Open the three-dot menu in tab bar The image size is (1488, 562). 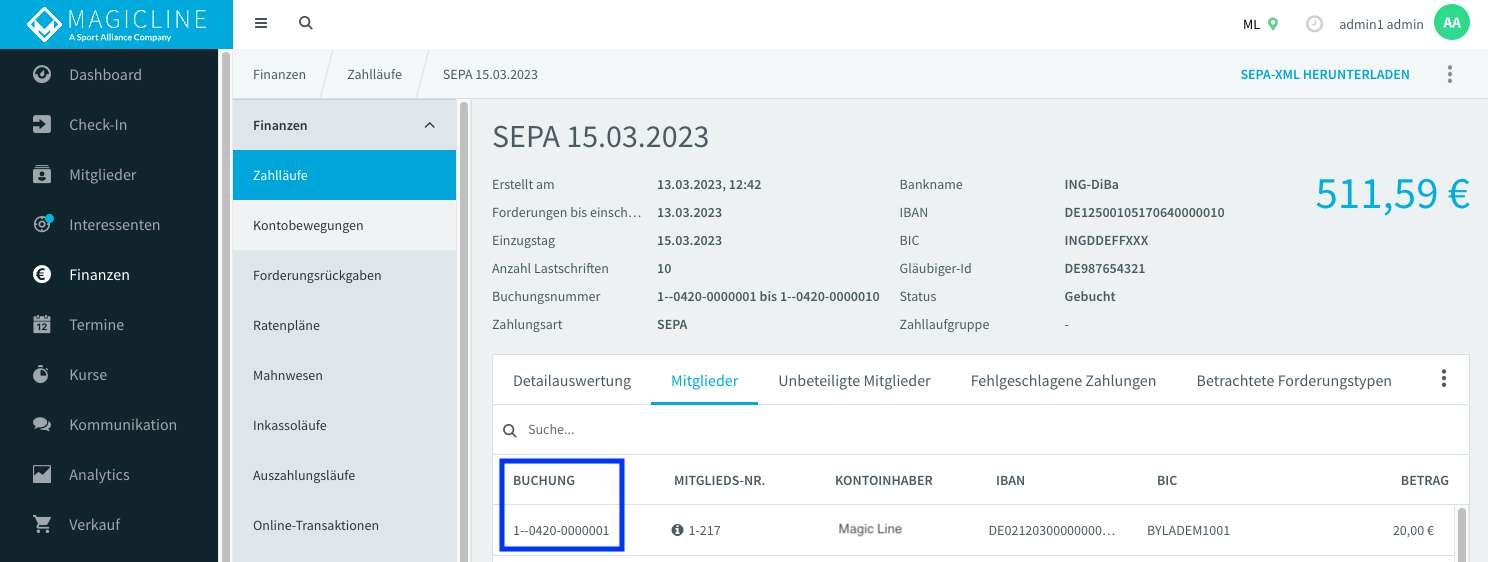point(1443,378)
